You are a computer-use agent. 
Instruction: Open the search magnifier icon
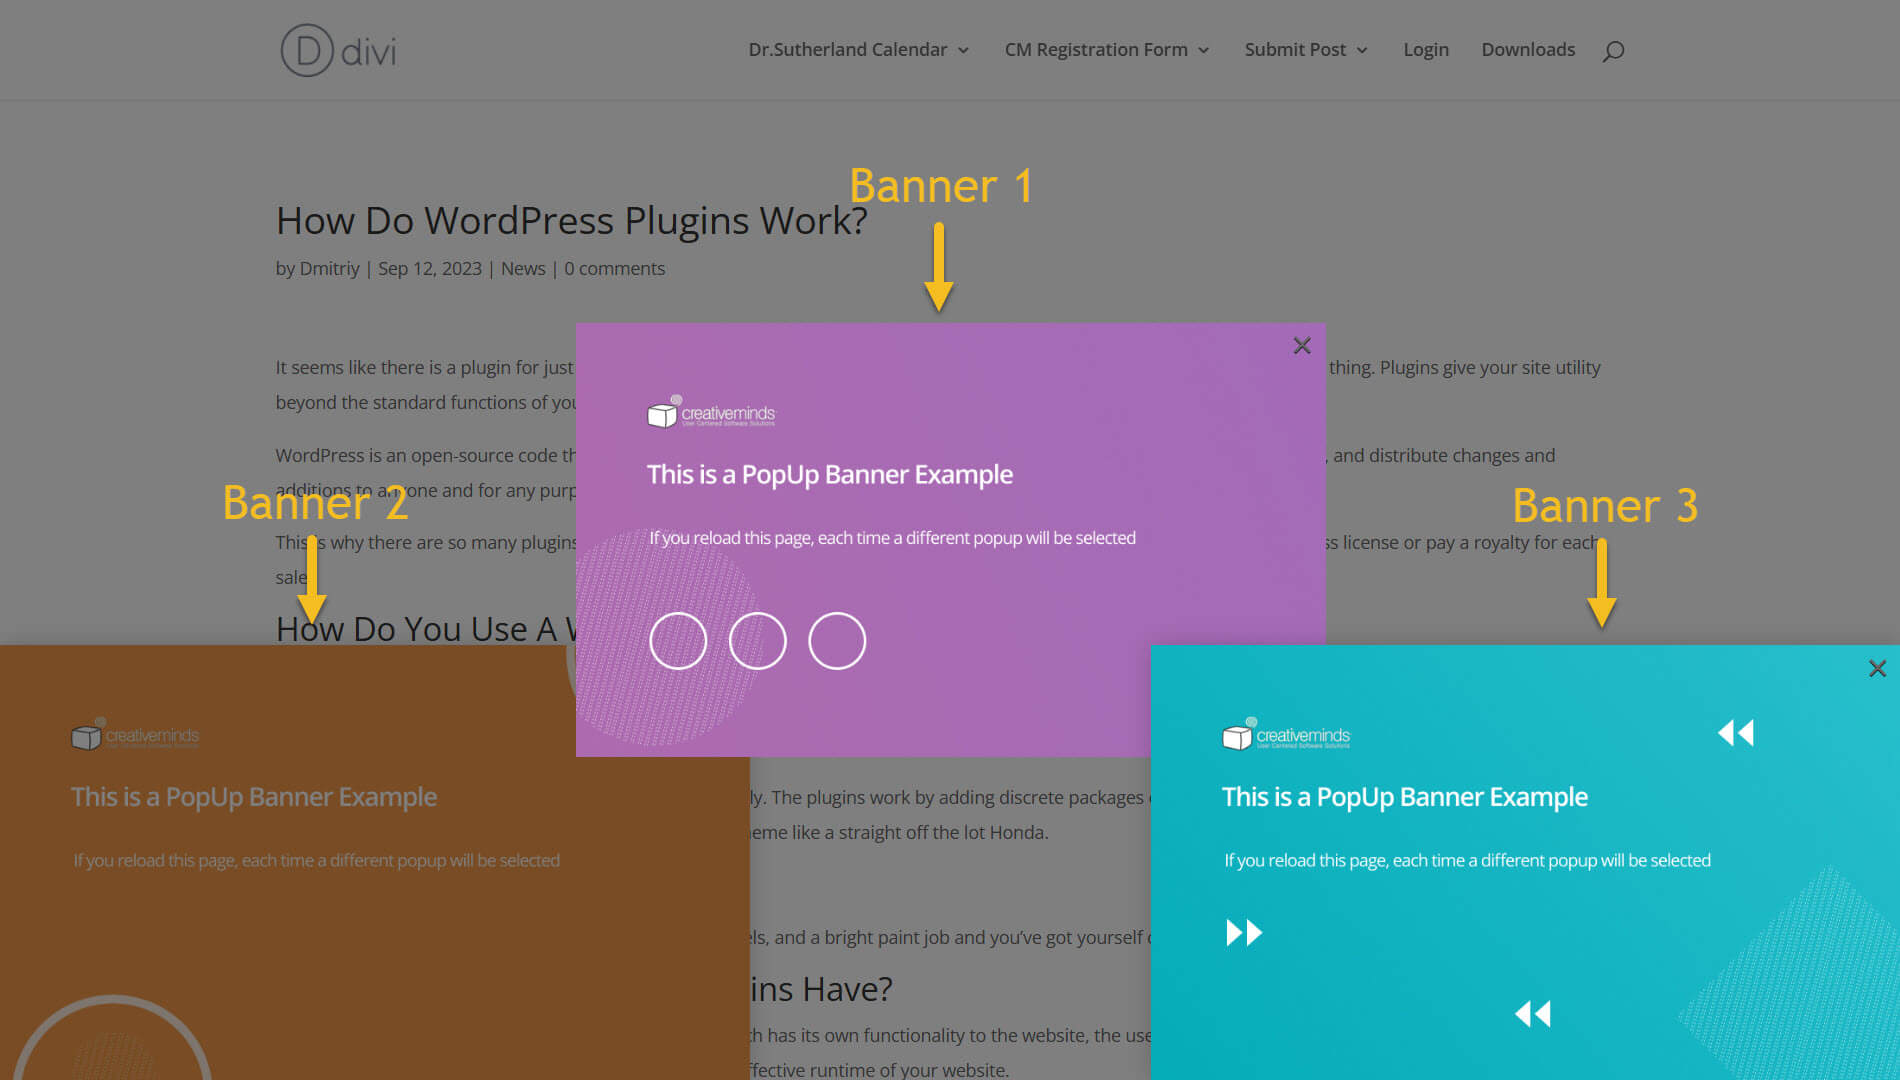(1613, 51)
